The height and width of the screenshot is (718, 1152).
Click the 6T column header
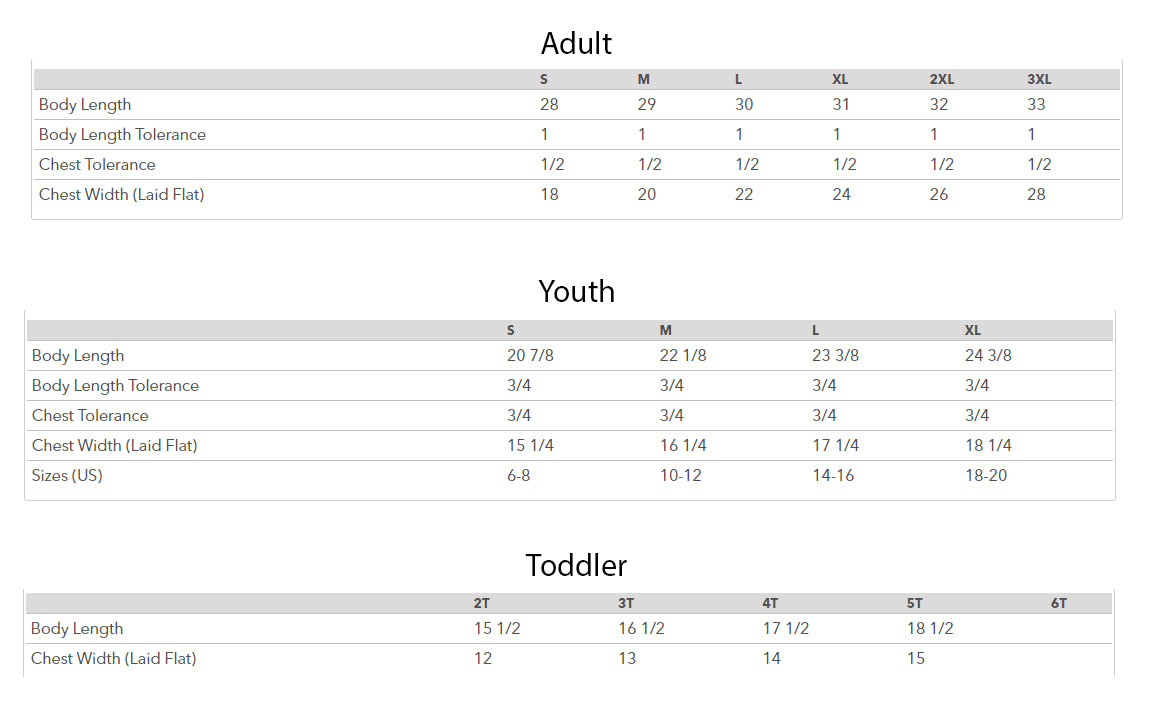pyautogui.click(x=1059, y=604)
